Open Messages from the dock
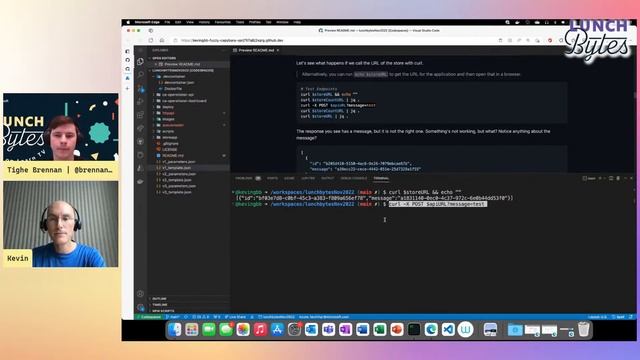The width and height of the screenshot is (640, 360). click(226, 329)
